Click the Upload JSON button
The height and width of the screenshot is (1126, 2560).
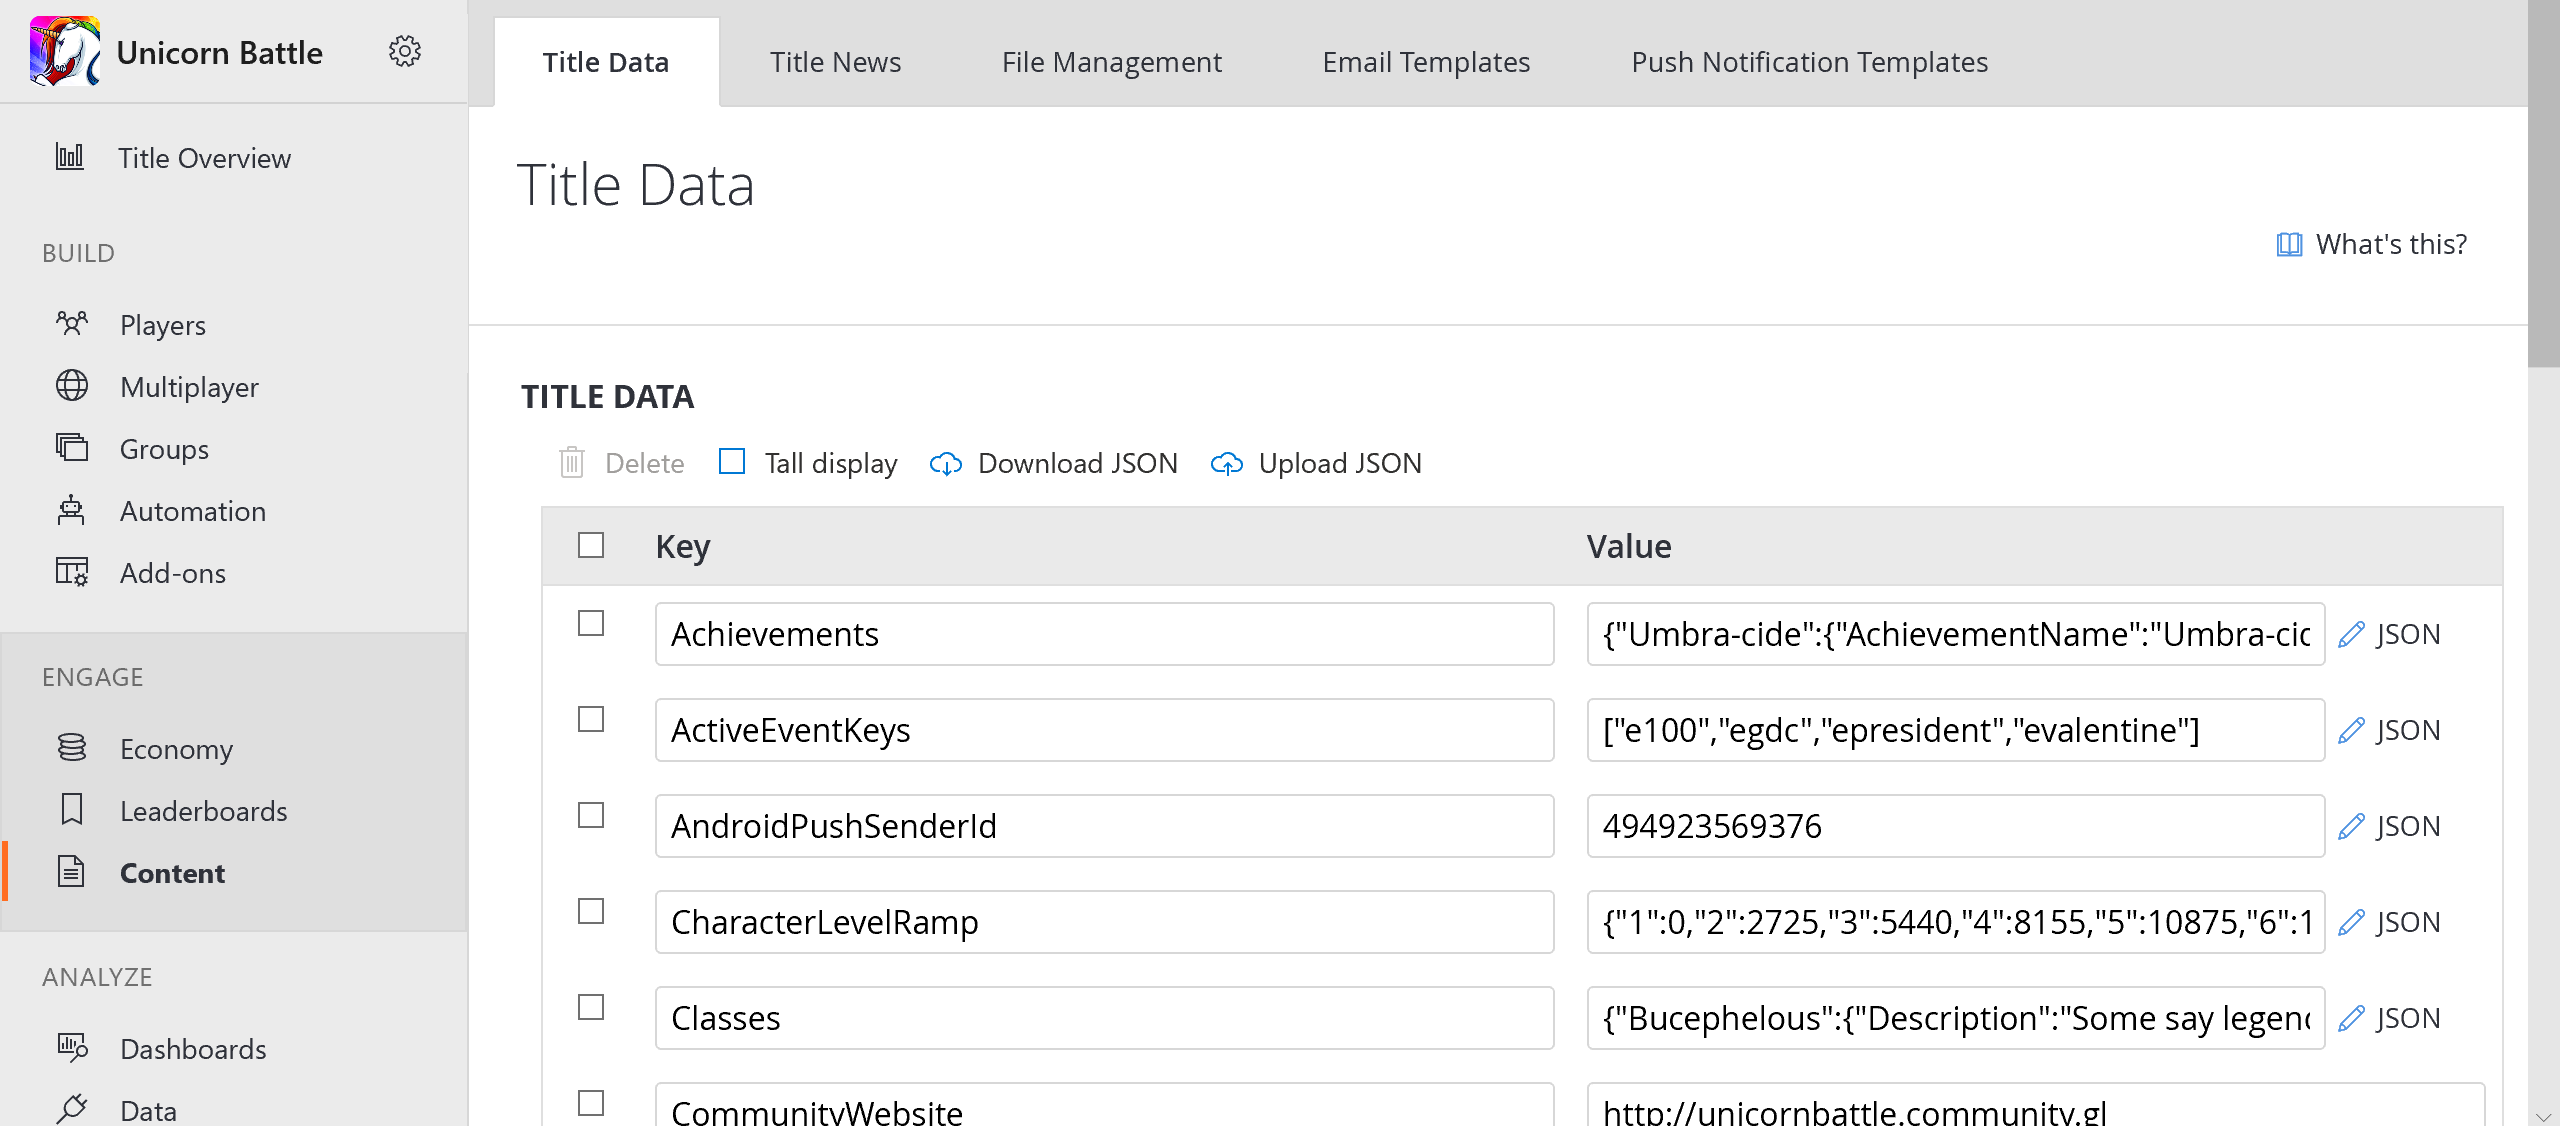click(1318, 463)
